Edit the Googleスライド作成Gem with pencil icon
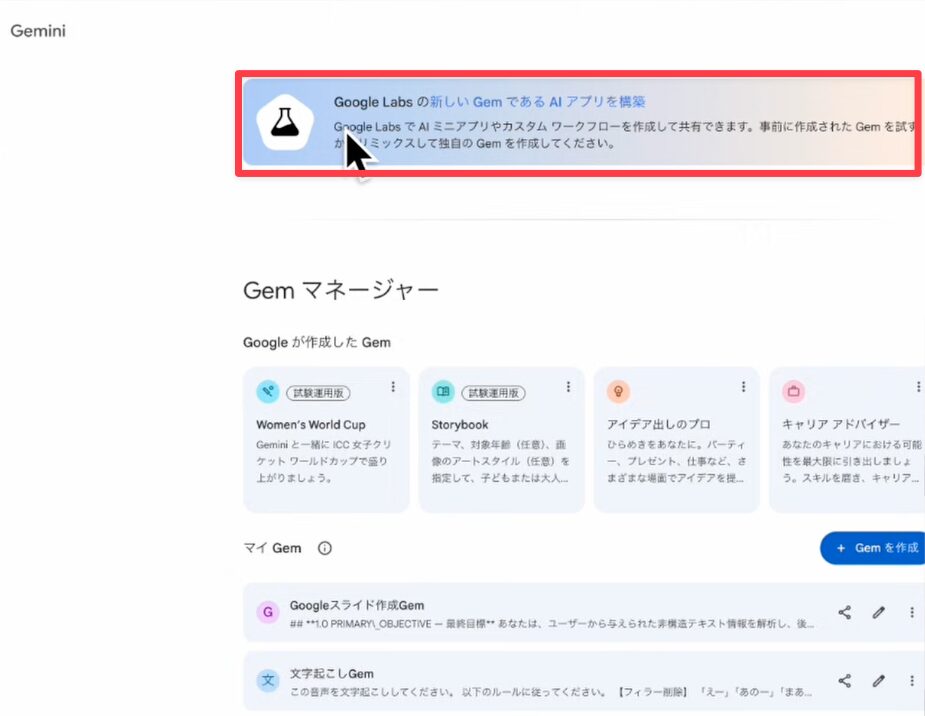Viewport: 925px width, 716px height. pos(879,613)
